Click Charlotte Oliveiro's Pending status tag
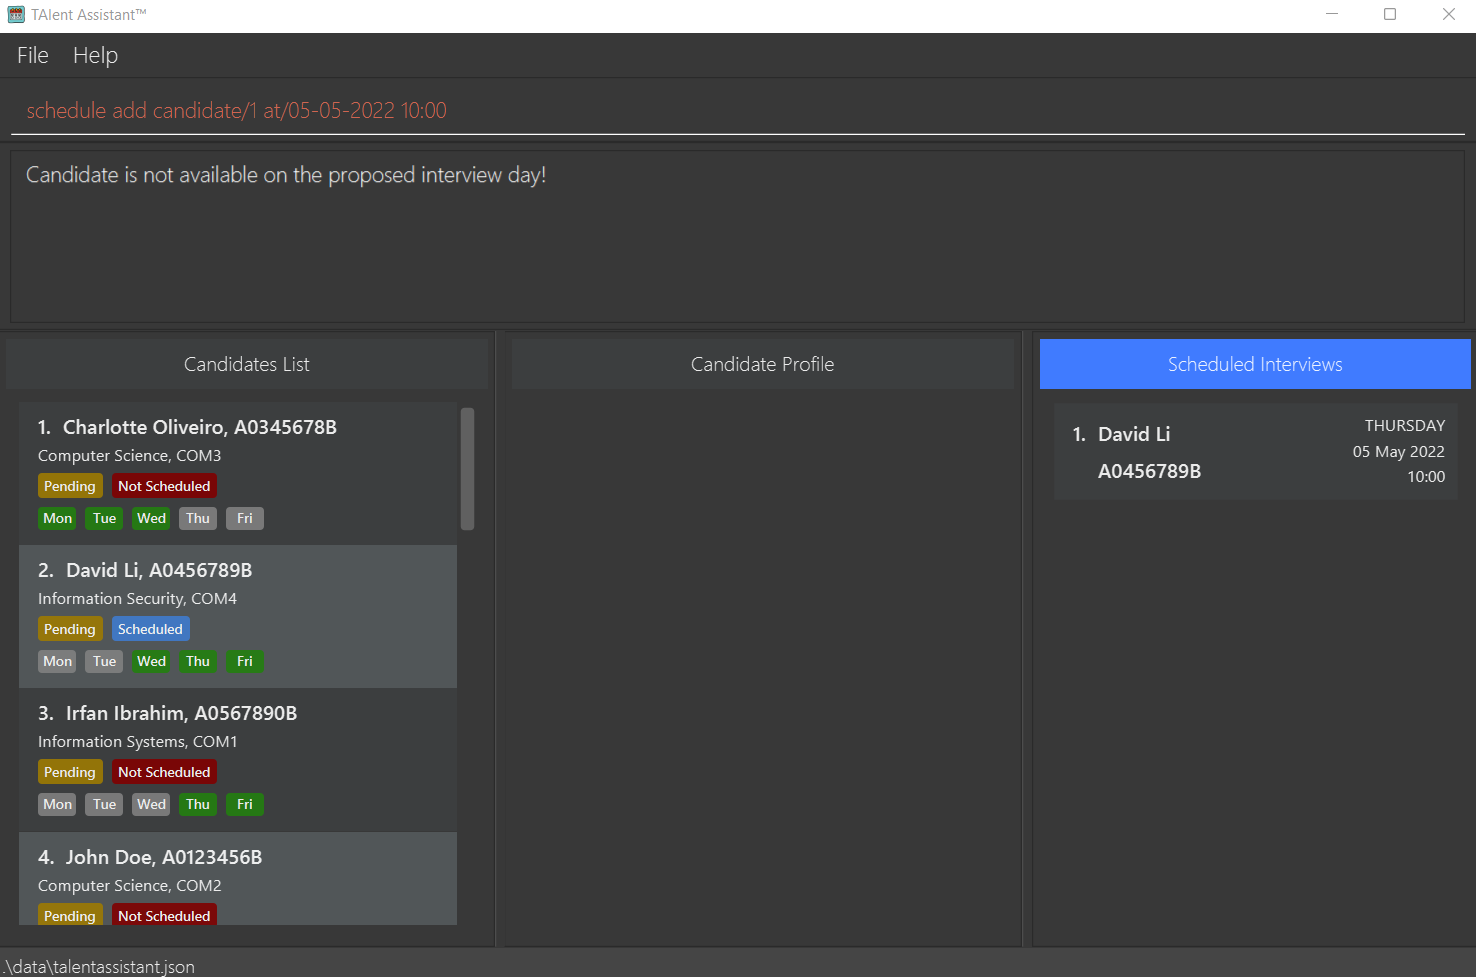Viewport: 1476px width, 977px height. point(70,486)
